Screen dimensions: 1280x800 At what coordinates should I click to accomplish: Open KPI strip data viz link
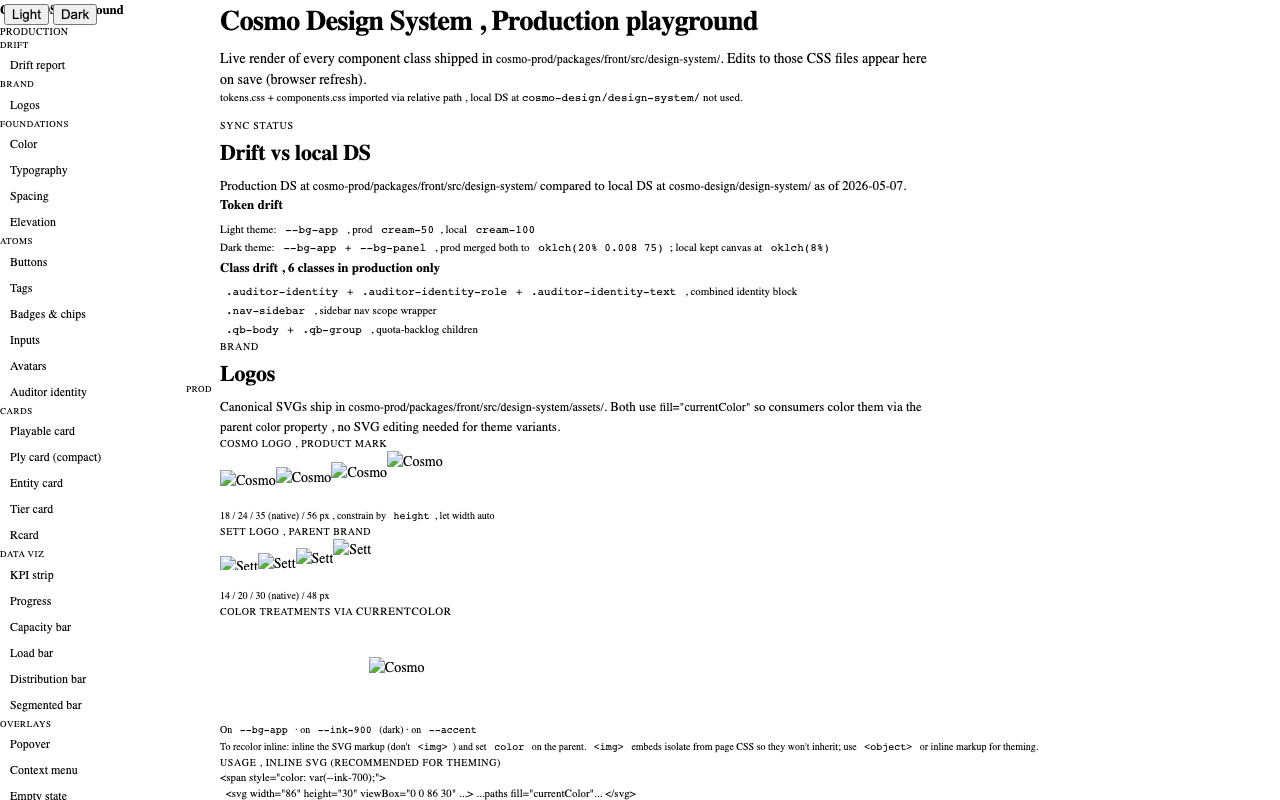tap(32, 575)
